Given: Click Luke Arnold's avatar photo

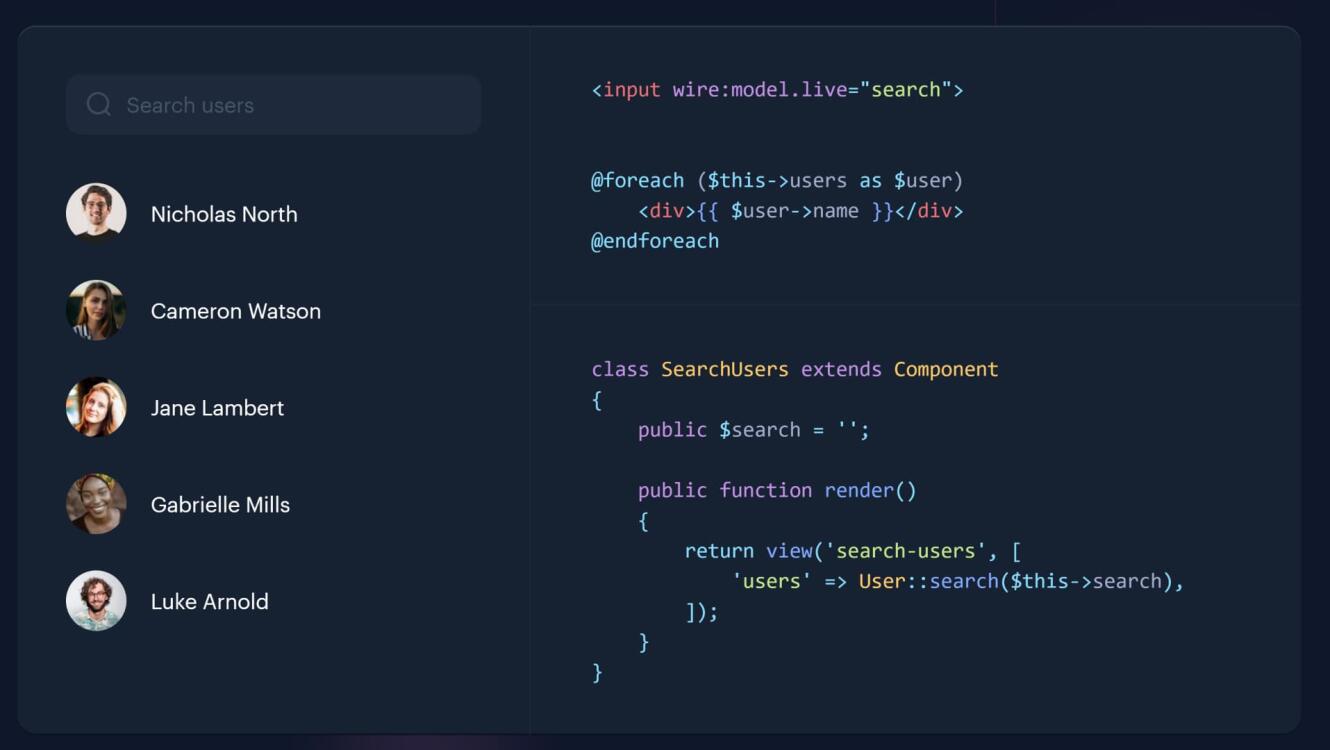Looking at the screenshot, I should tap(96, 601).
